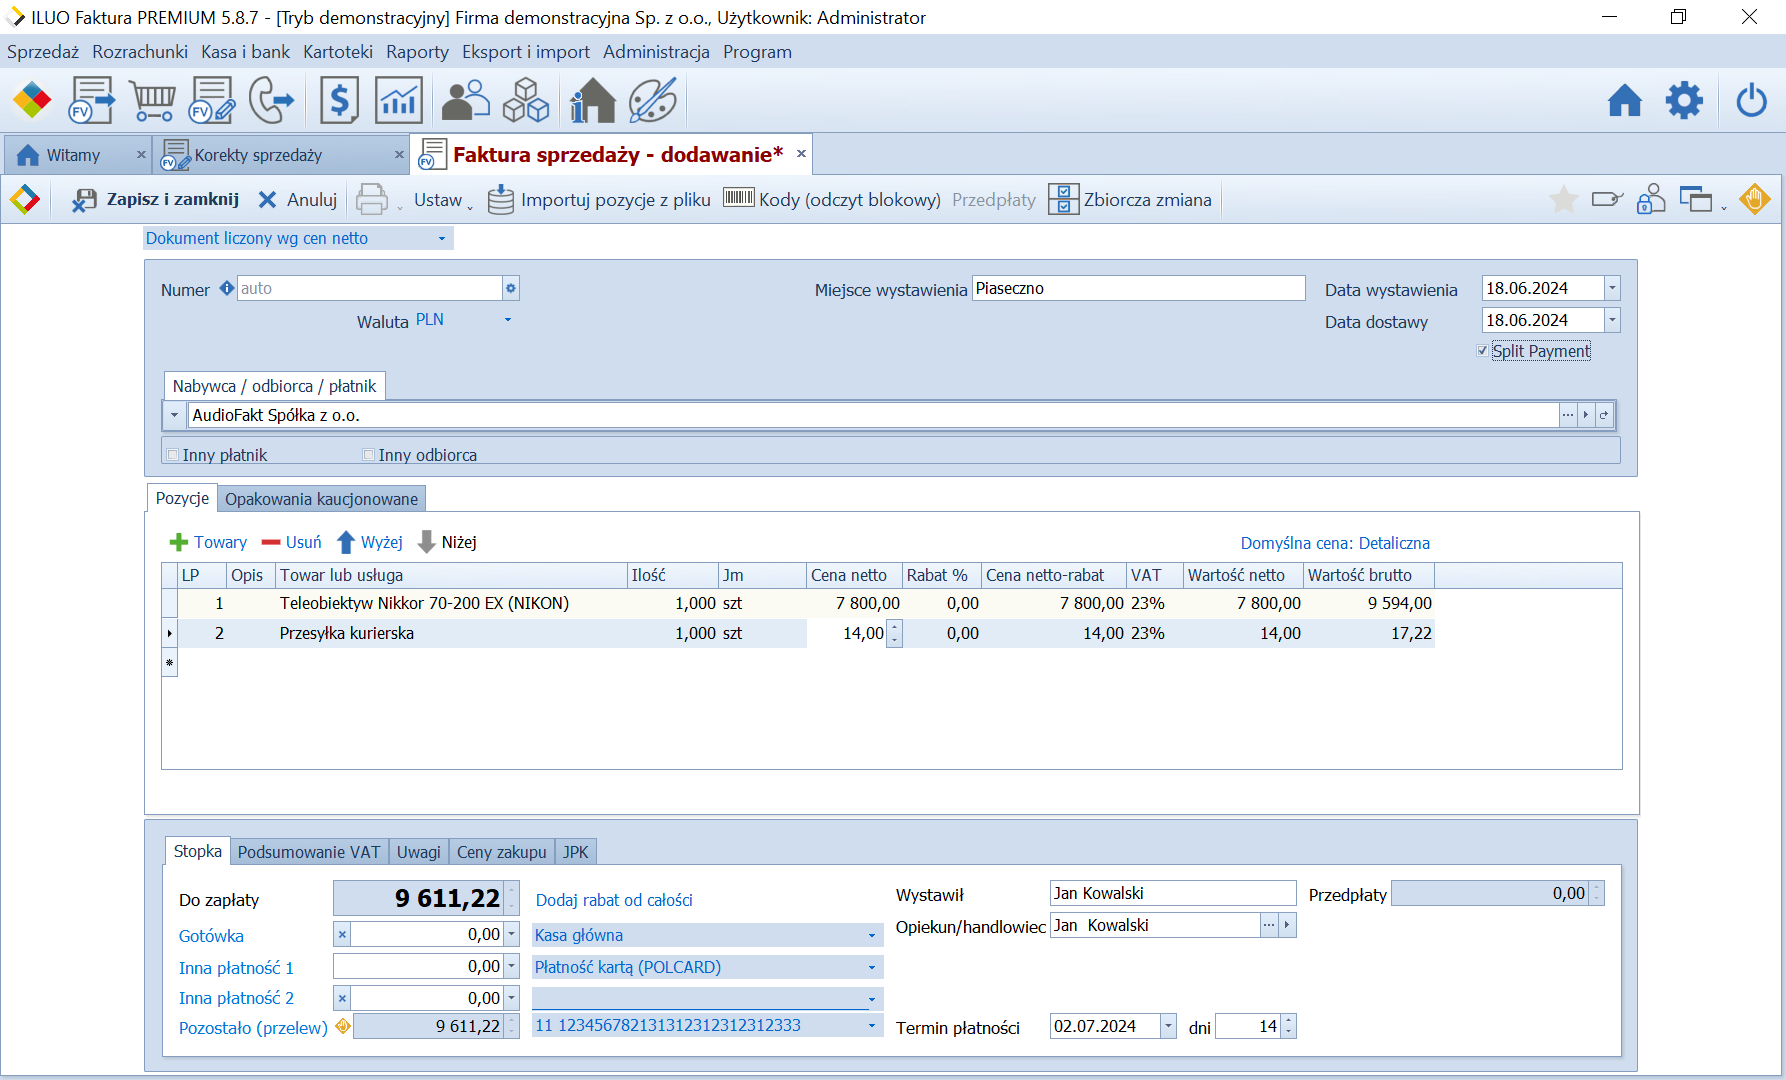Click the battery-like tag icon near star
This screenshot has height=1080, width=1786.
[1607, 199]
